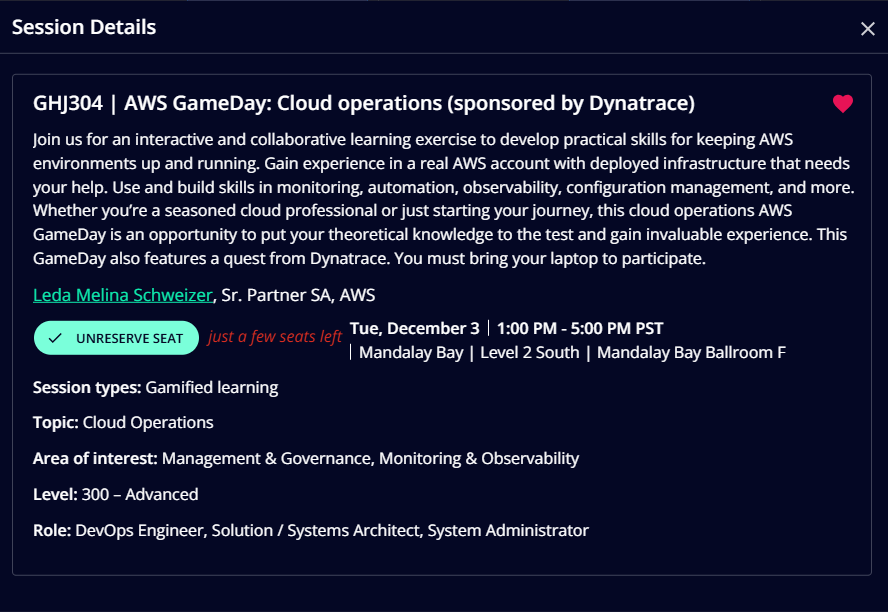Click Management & Governance area of interest
The image size is (888, 612).
[x=268, y=459]
